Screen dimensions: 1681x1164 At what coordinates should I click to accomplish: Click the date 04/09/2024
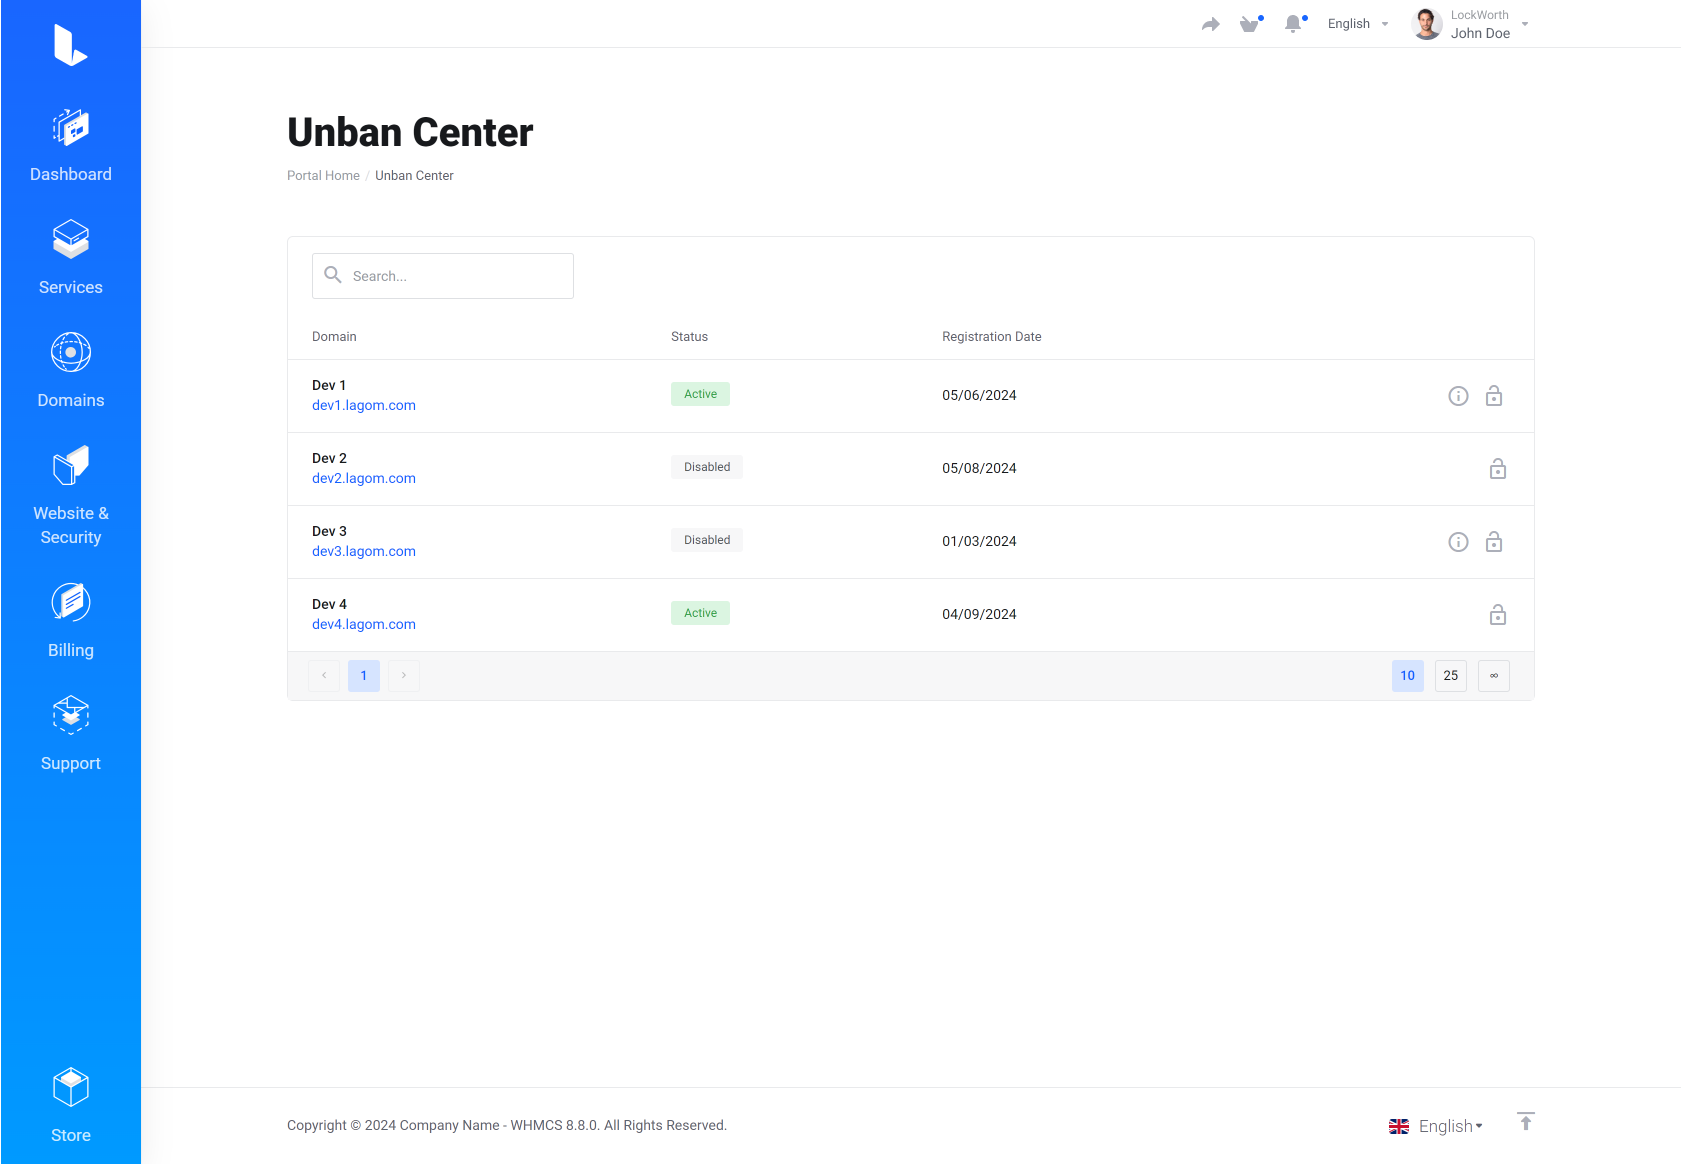pyautogui.click(x=979, y=614)
